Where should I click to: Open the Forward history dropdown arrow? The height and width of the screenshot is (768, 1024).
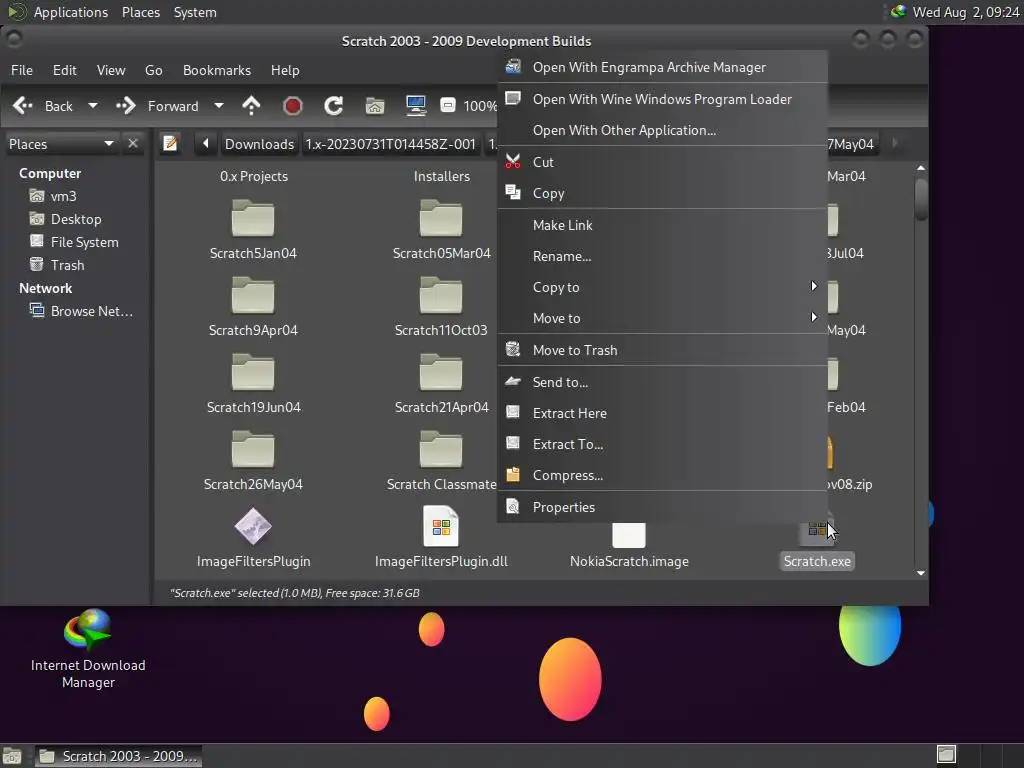[219, 105]
